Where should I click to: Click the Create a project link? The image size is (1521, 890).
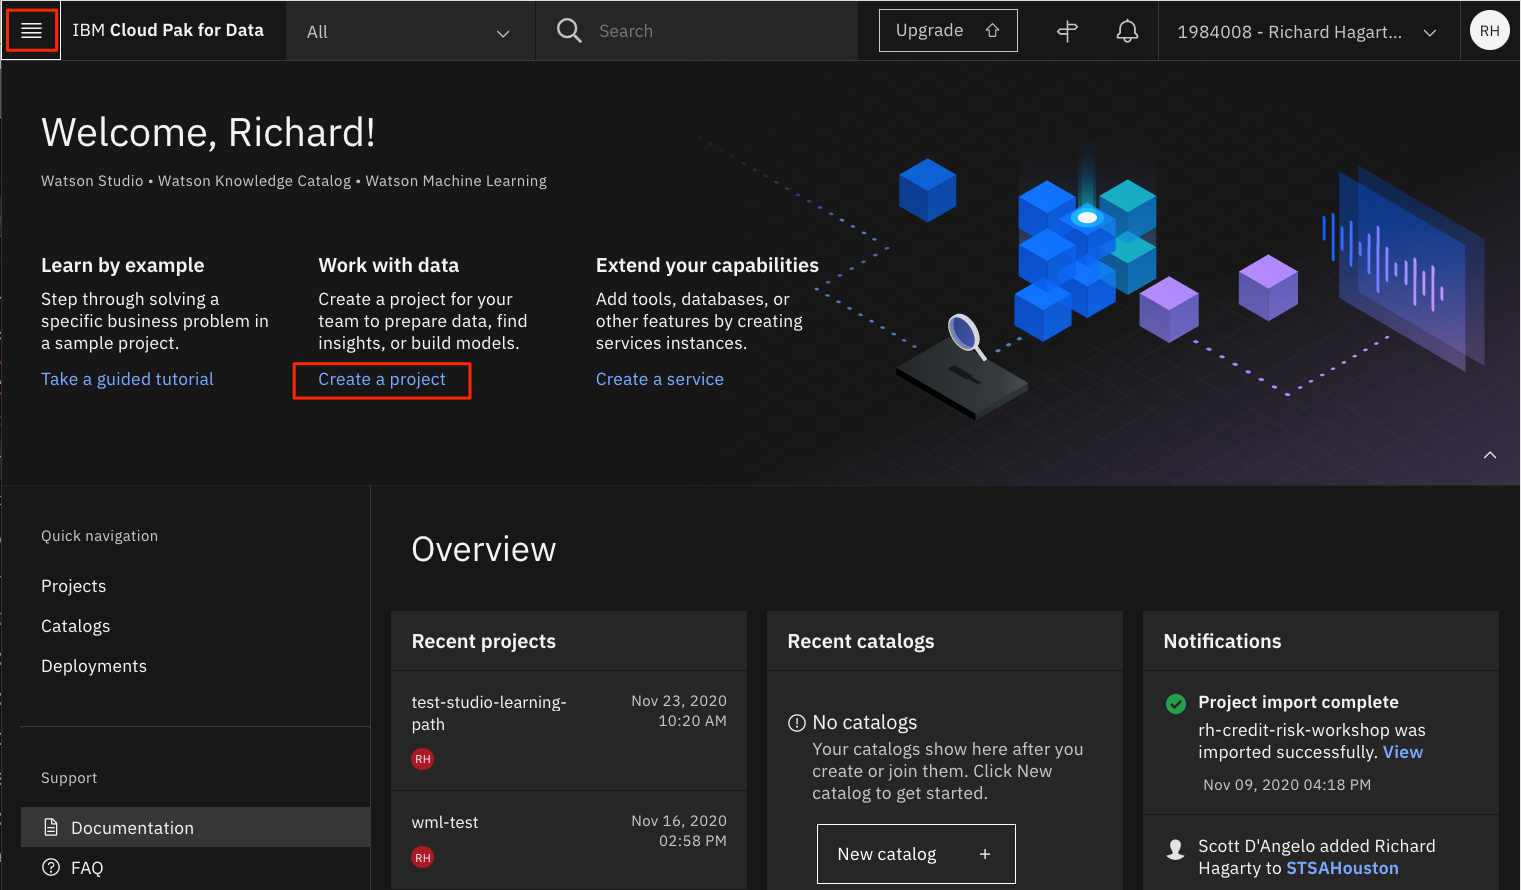382,379
